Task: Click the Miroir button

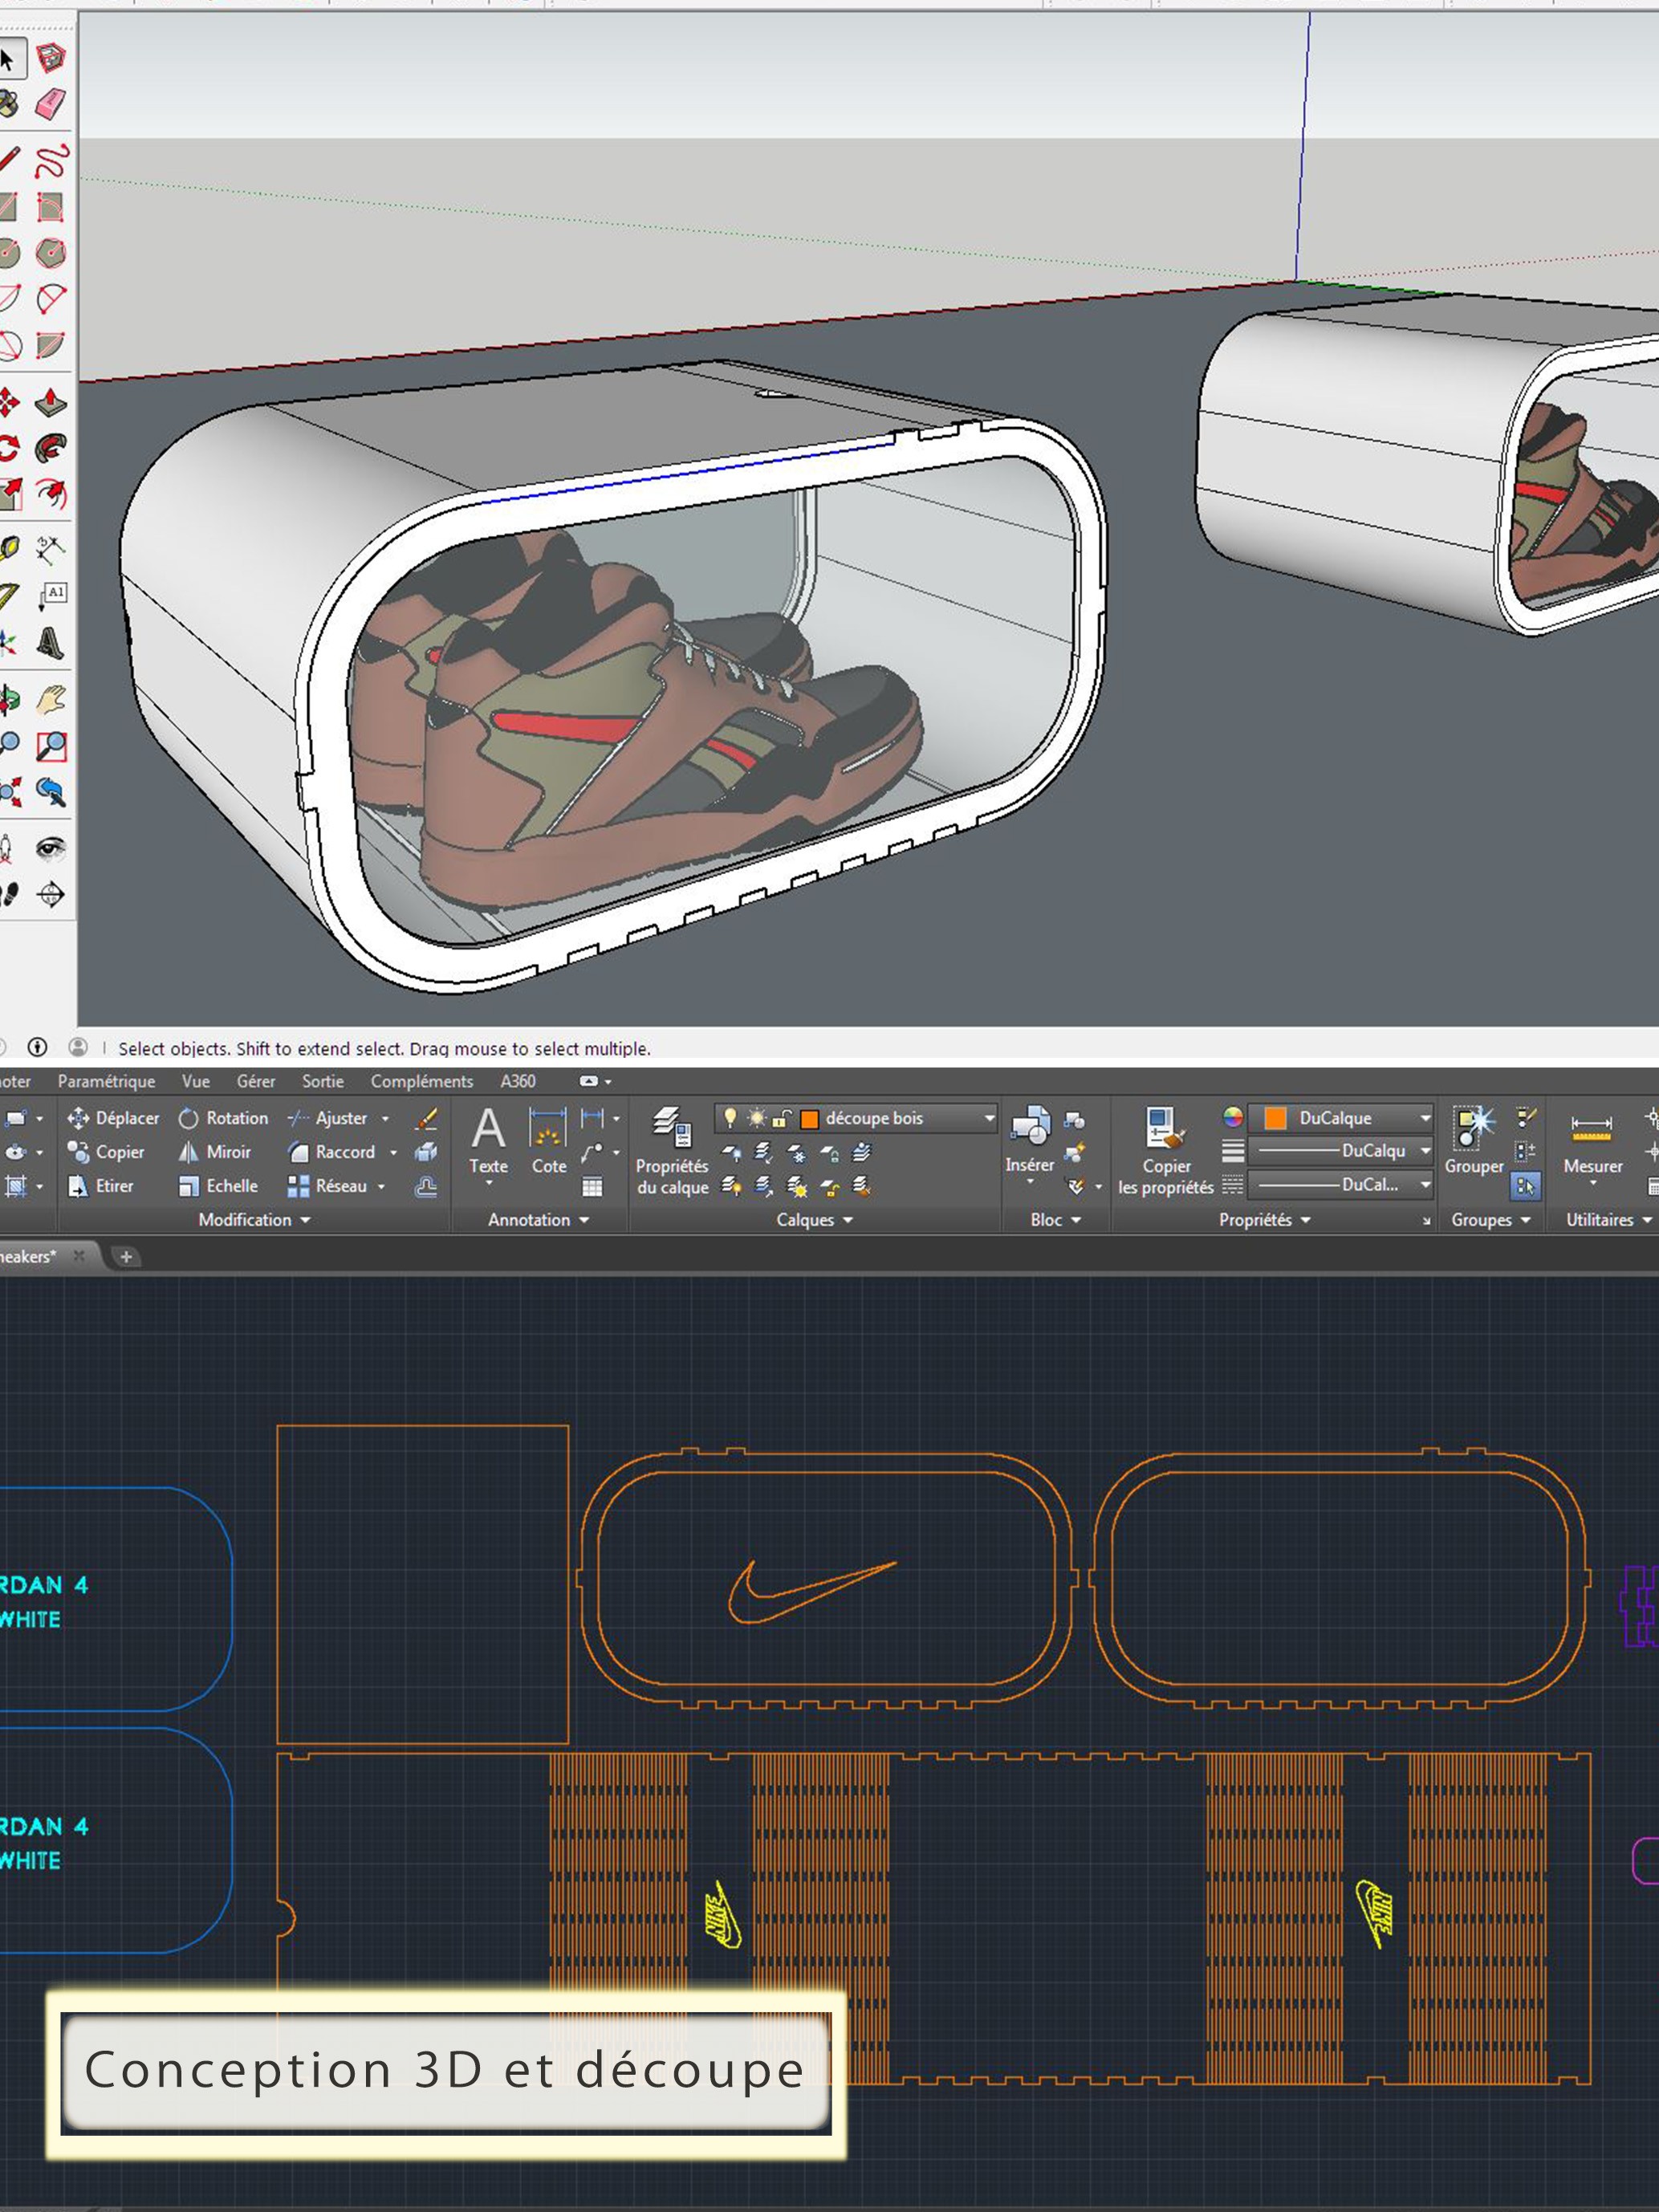Action: (214, 1152)
